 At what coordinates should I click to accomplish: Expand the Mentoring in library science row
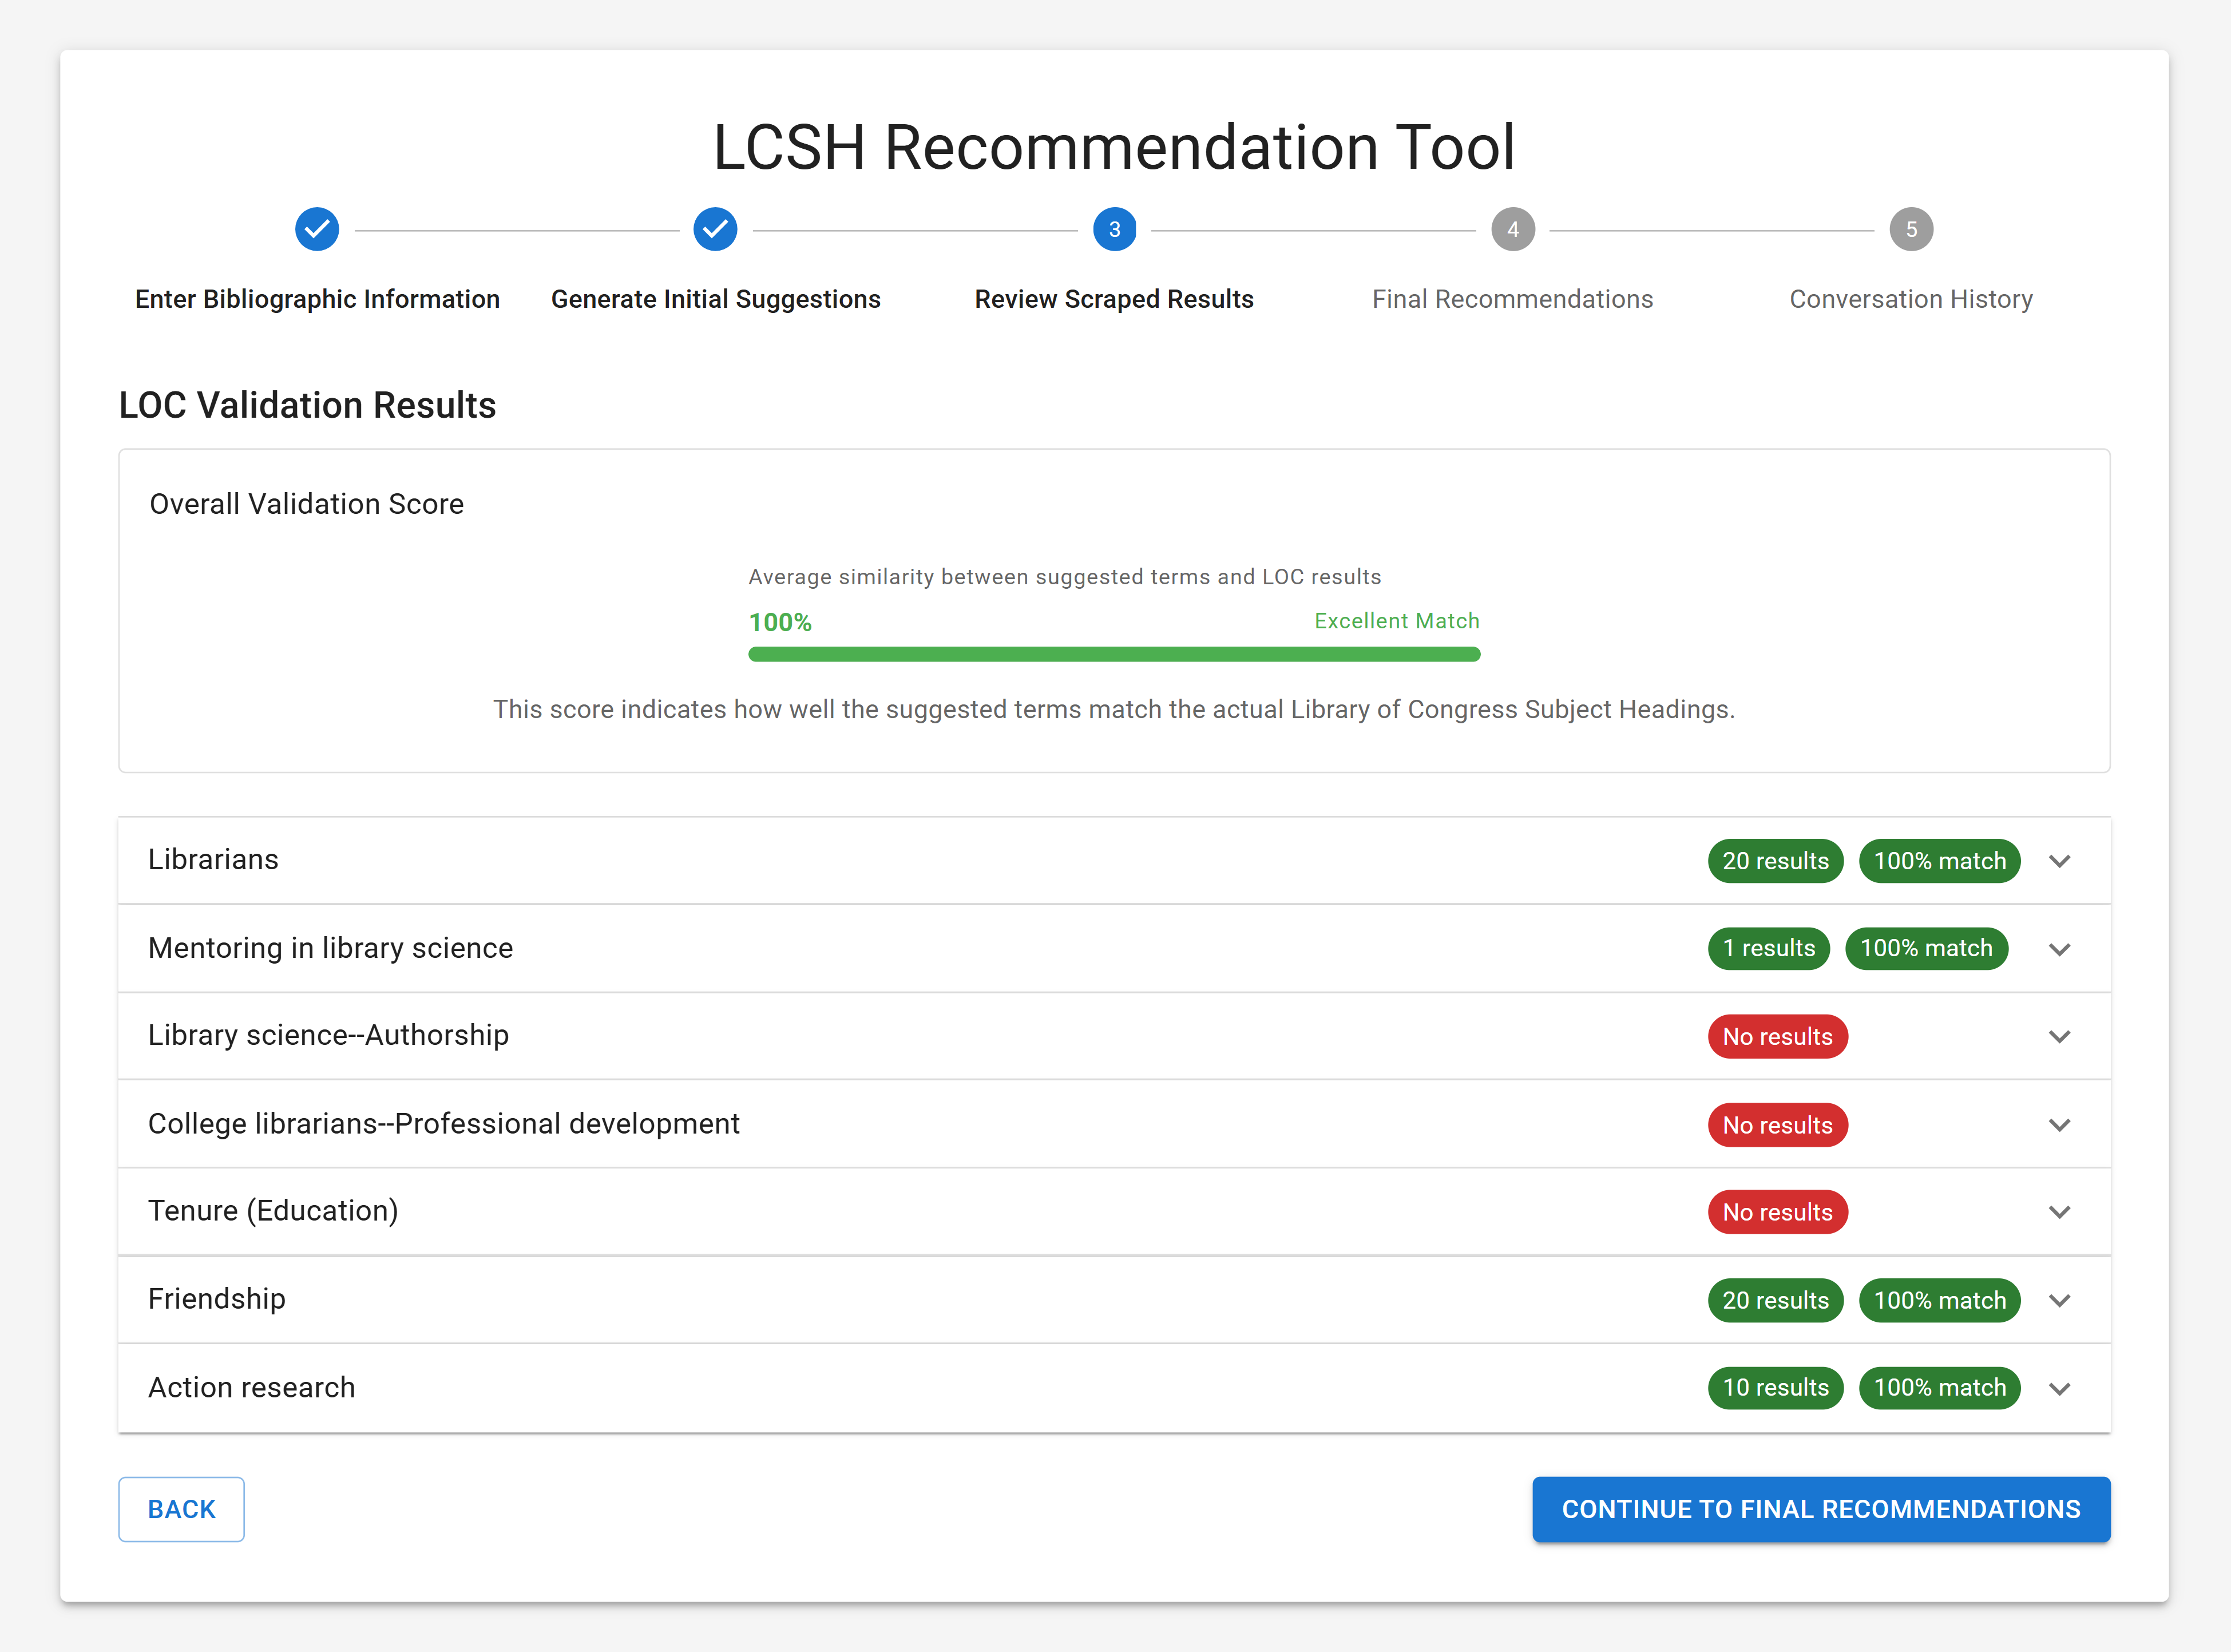point(2060,948)
